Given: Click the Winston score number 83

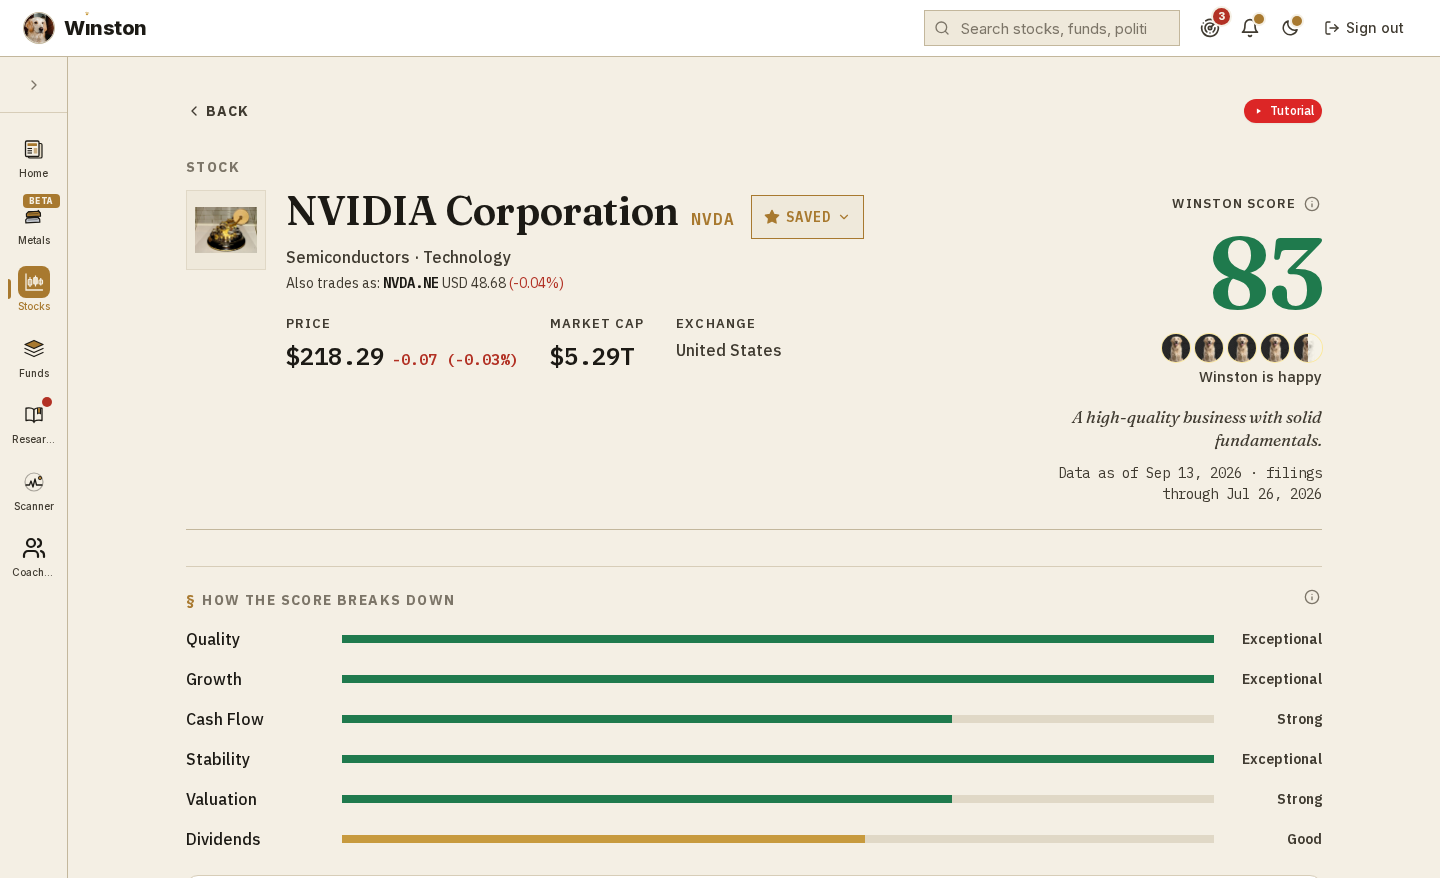Looking at the screenshot, I should [x=1266, y=273].
